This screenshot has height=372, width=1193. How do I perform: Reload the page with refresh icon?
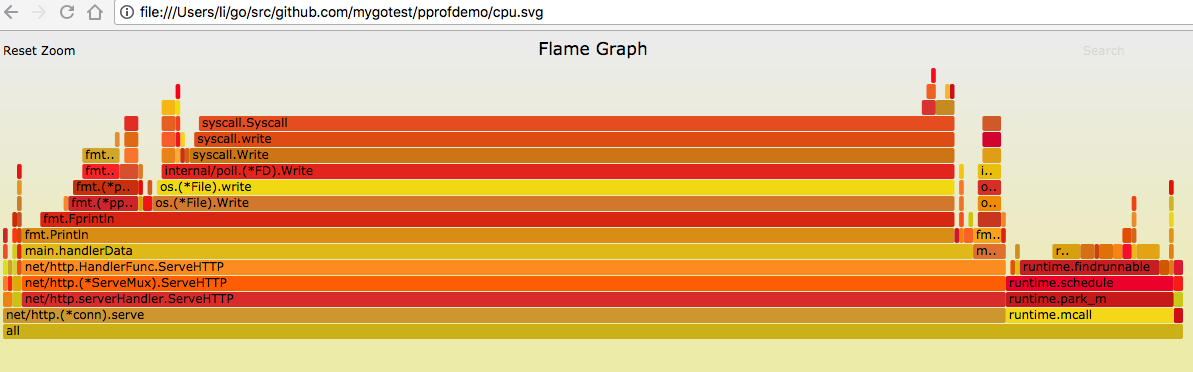pyautogui.click(x=66, y=12)
